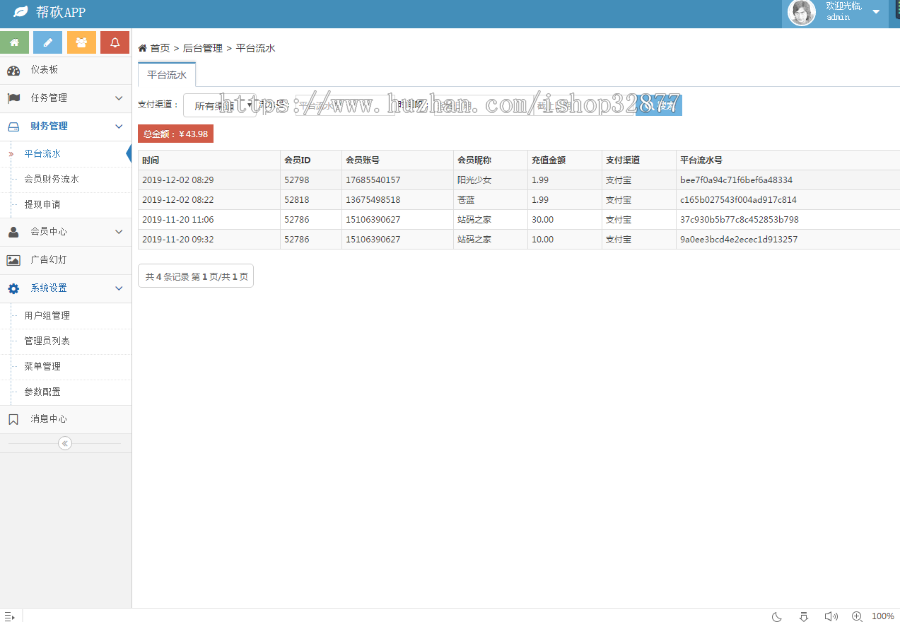This screenshot has width=900, height=622.
Task: Click the dashboard gauge icon beside 仪表板
Action: pyautogui.click(x=13, y=70)
